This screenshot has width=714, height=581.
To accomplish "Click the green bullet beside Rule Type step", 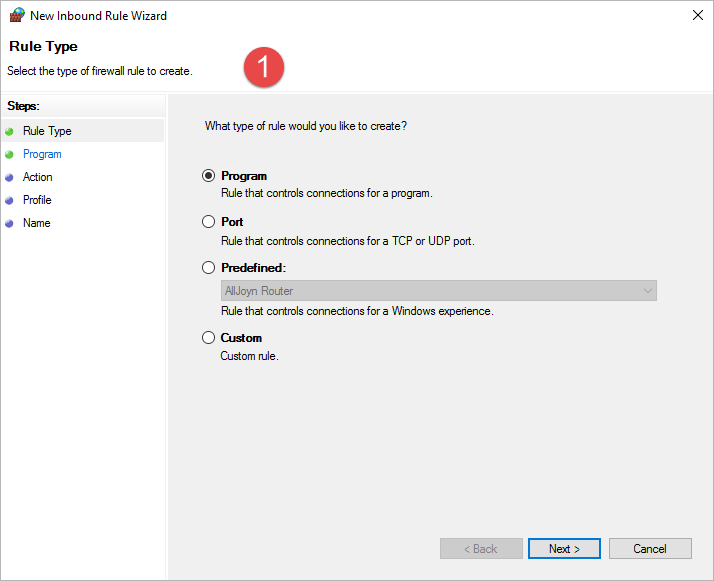I will pos(9,132).
